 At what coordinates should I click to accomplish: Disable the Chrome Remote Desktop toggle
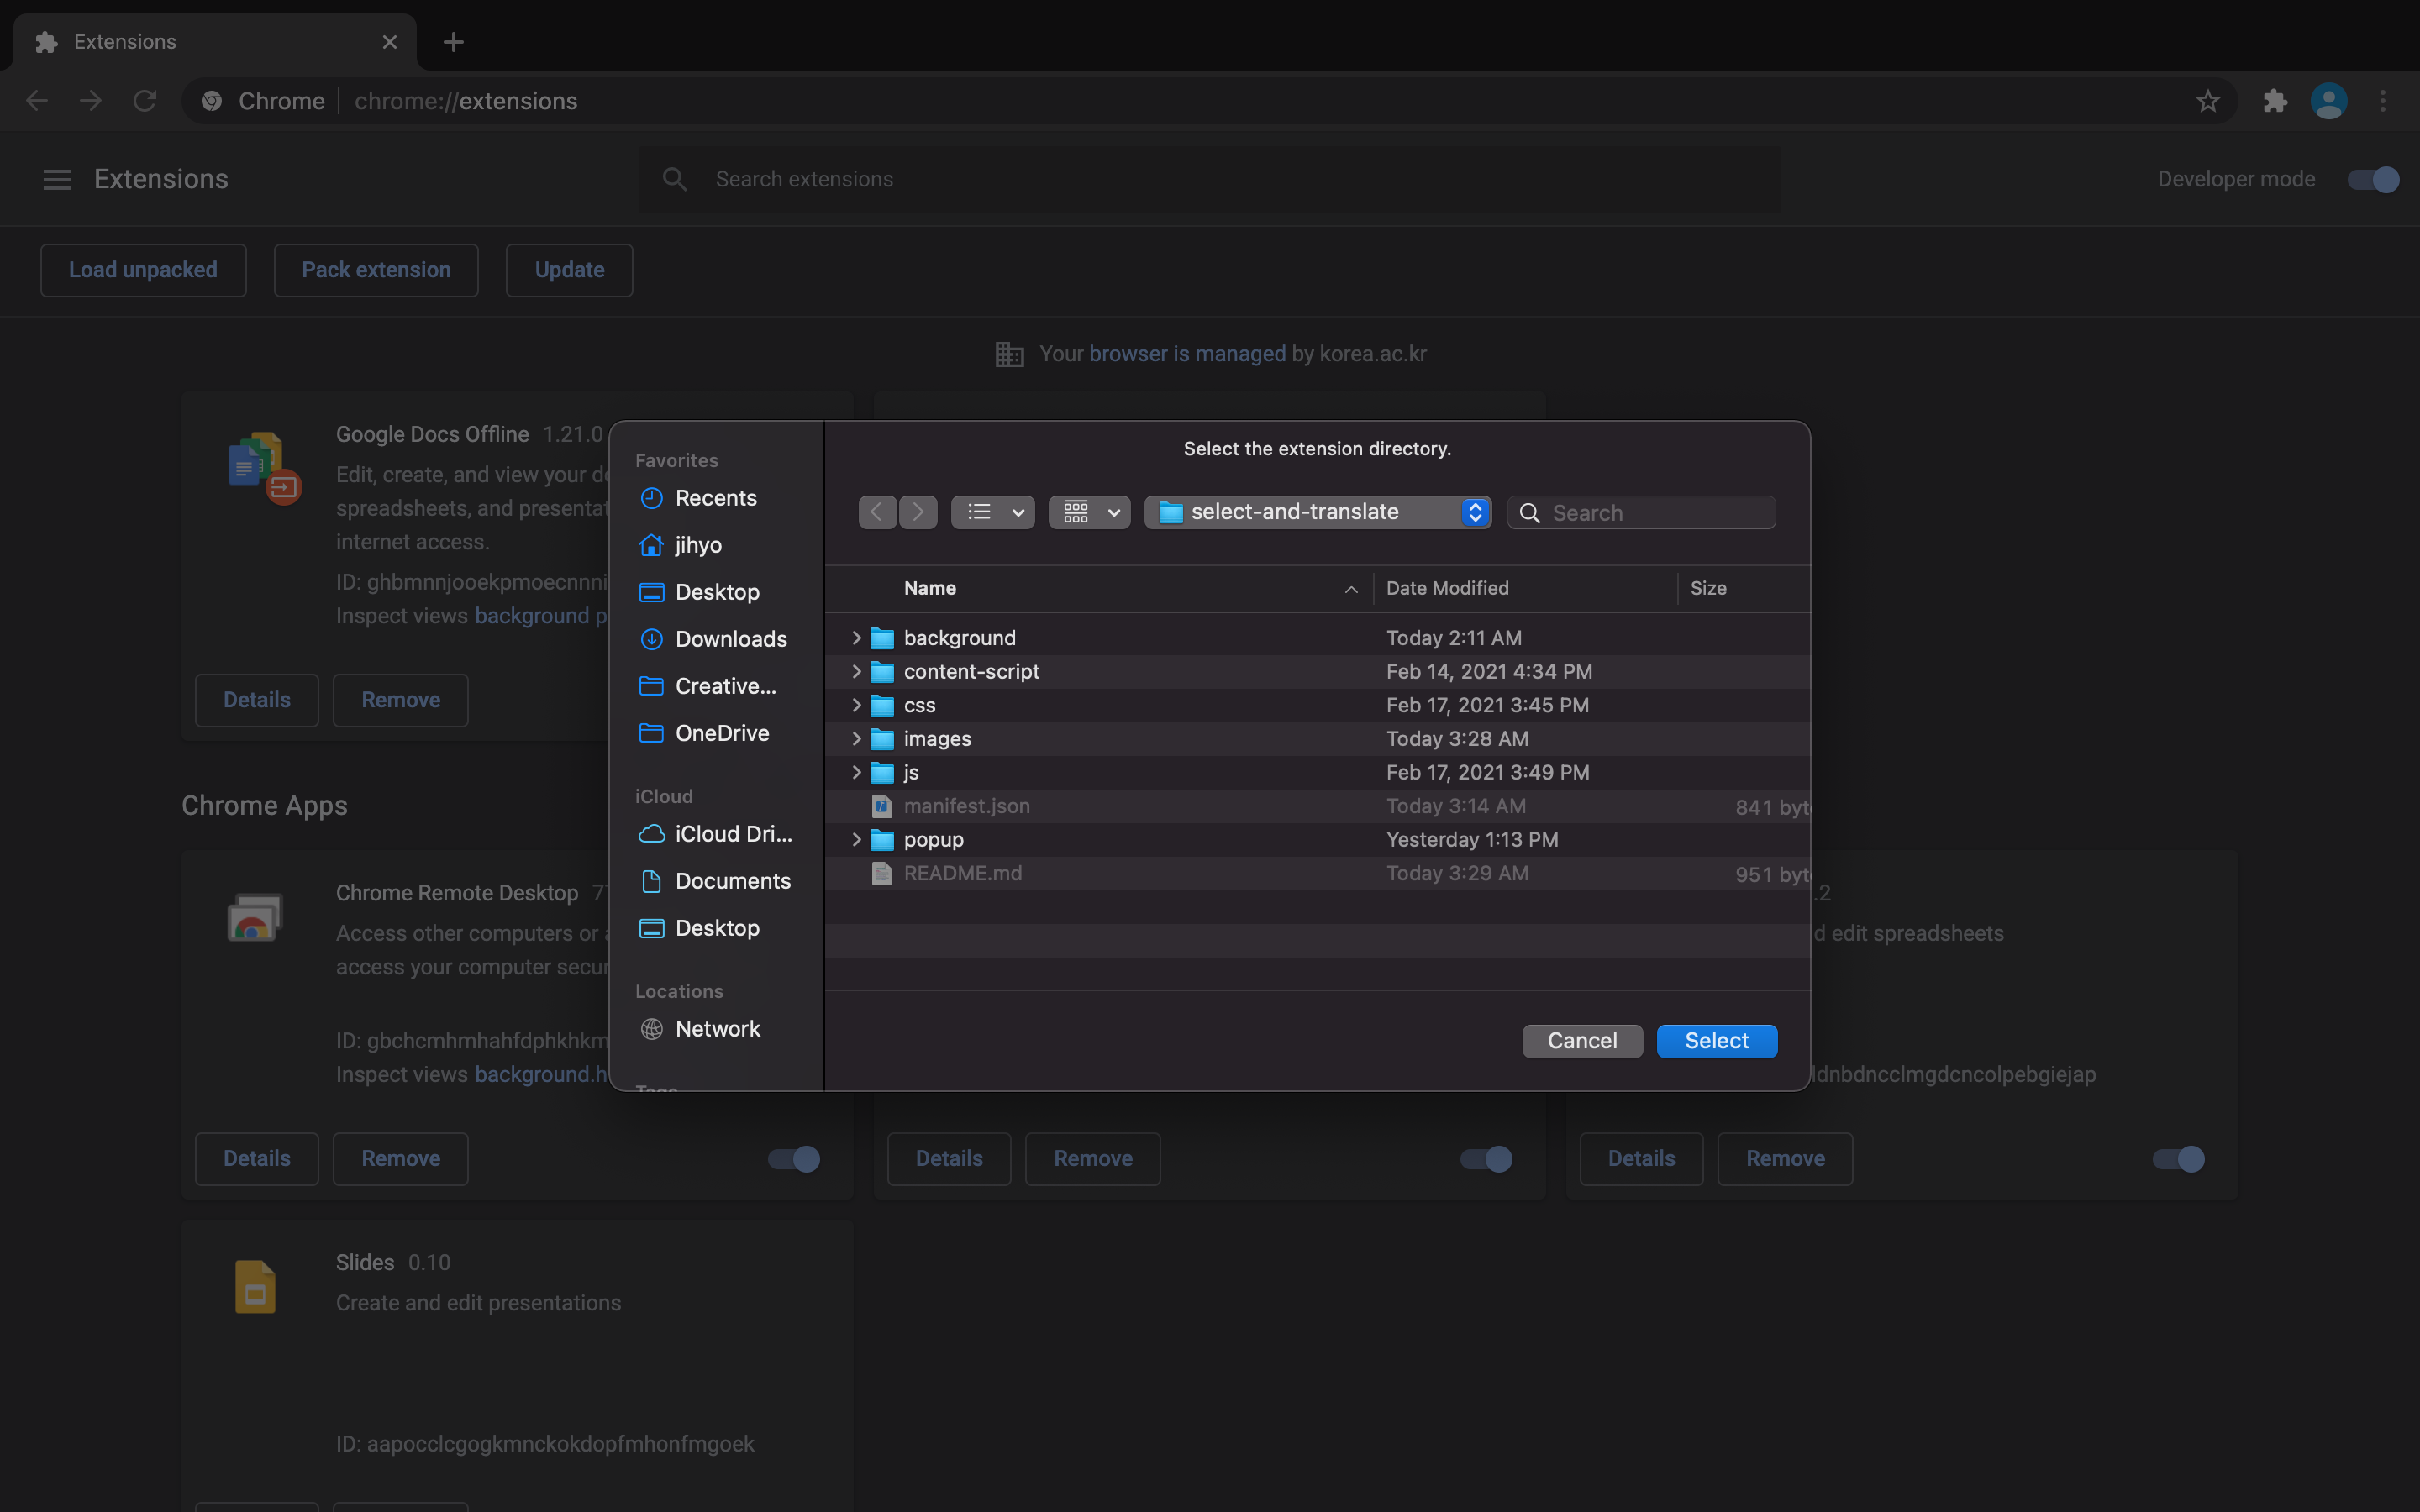point(794,1158)
